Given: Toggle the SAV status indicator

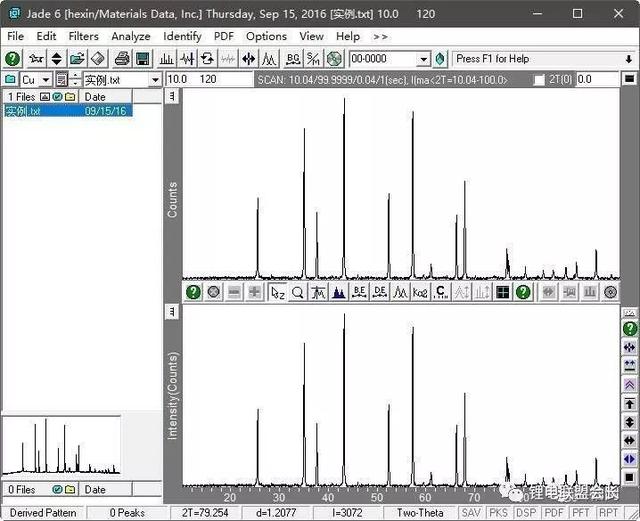Looking at the screenshot, I should tap(471, 513).
